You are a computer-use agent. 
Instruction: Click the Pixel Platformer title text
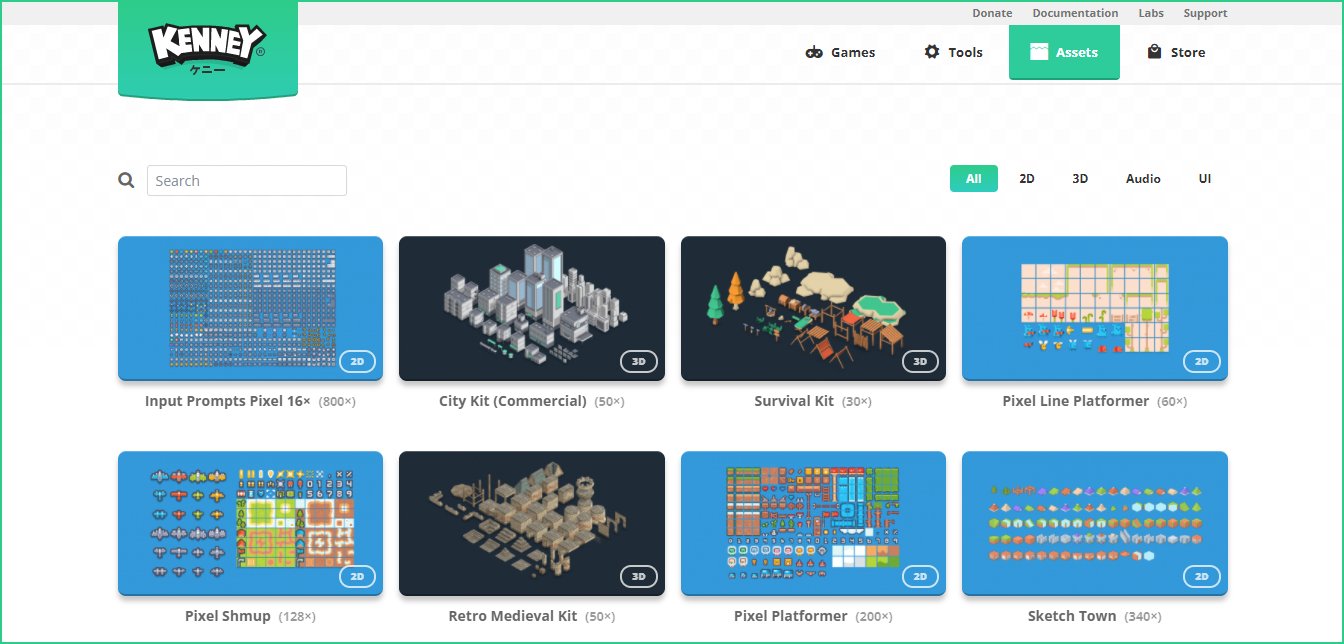click(791, 616)
